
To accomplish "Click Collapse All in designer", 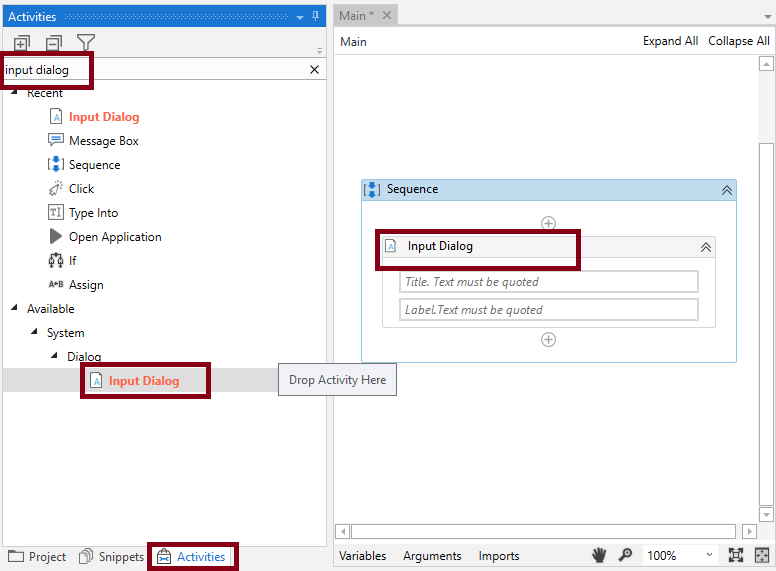I will tap(738, 41).
